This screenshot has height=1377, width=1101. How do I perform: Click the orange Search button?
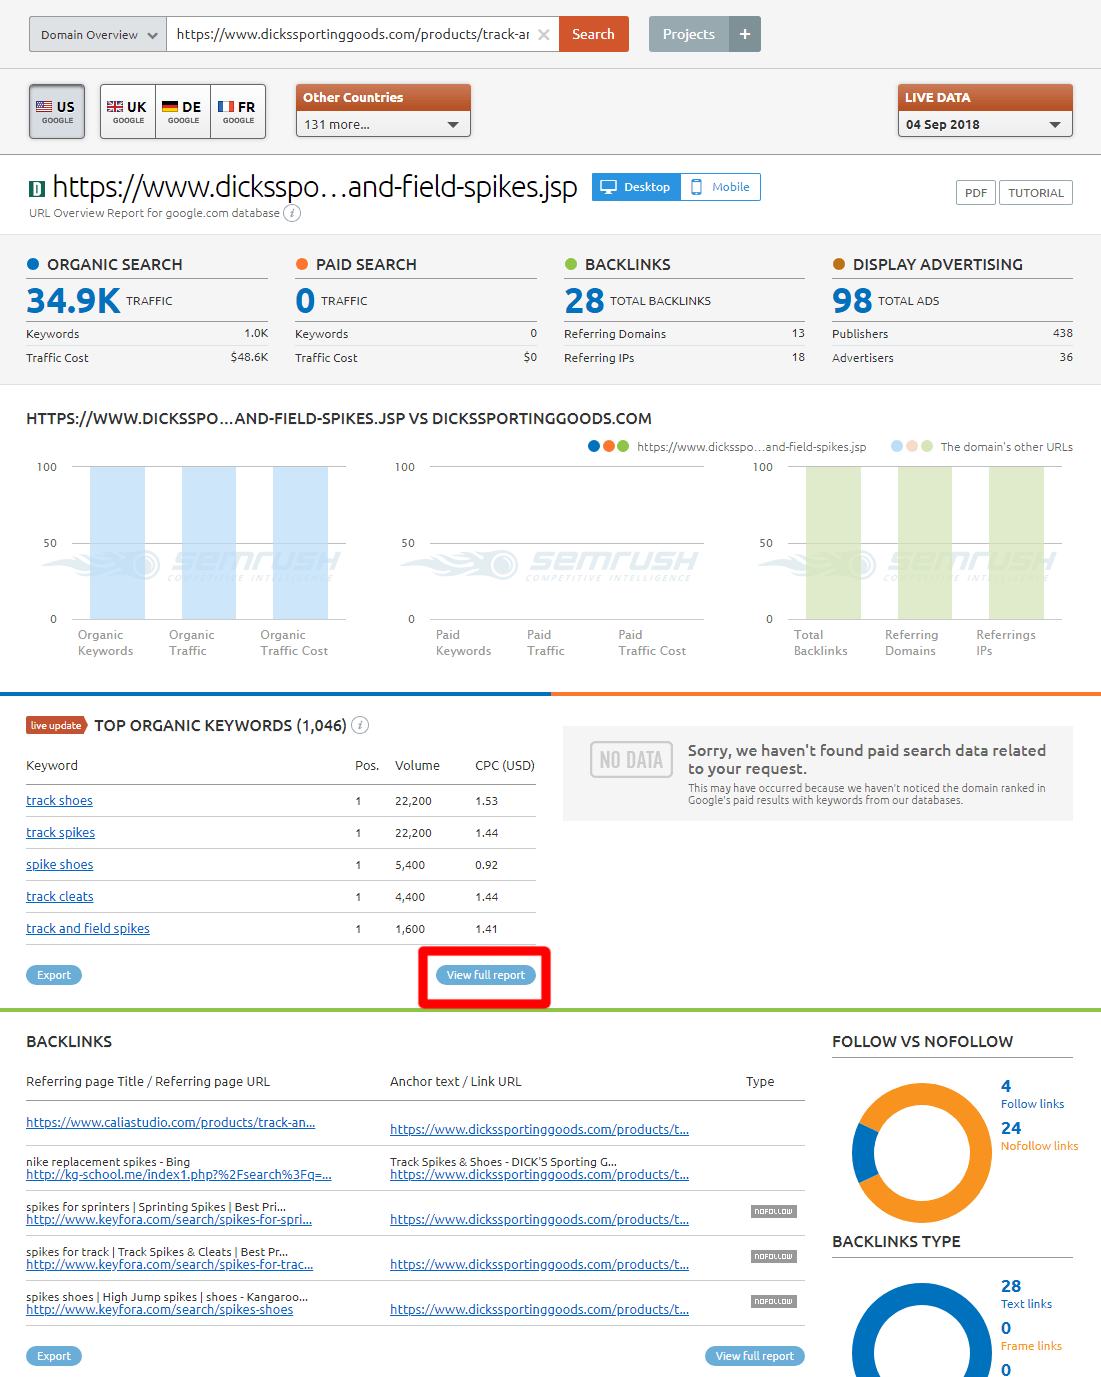pos(594,34)
